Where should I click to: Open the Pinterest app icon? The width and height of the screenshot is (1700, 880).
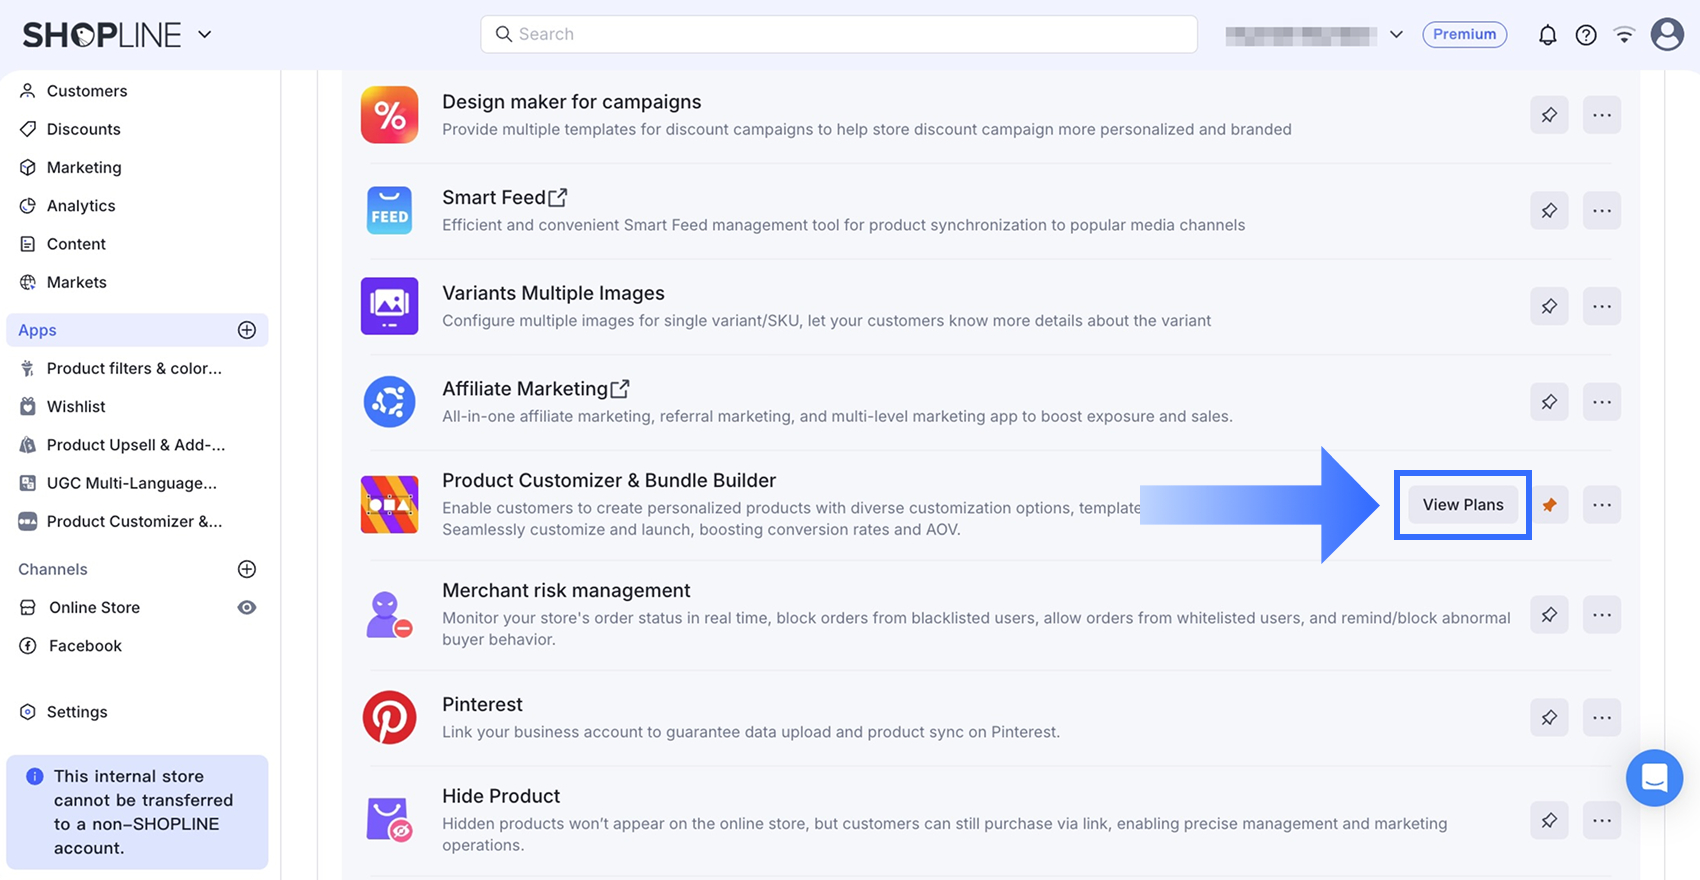coord(389,717)
